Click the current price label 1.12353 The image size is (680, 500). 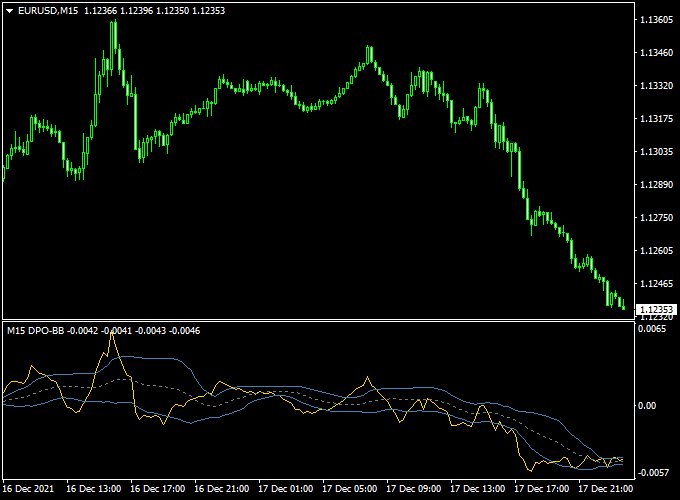656,309
